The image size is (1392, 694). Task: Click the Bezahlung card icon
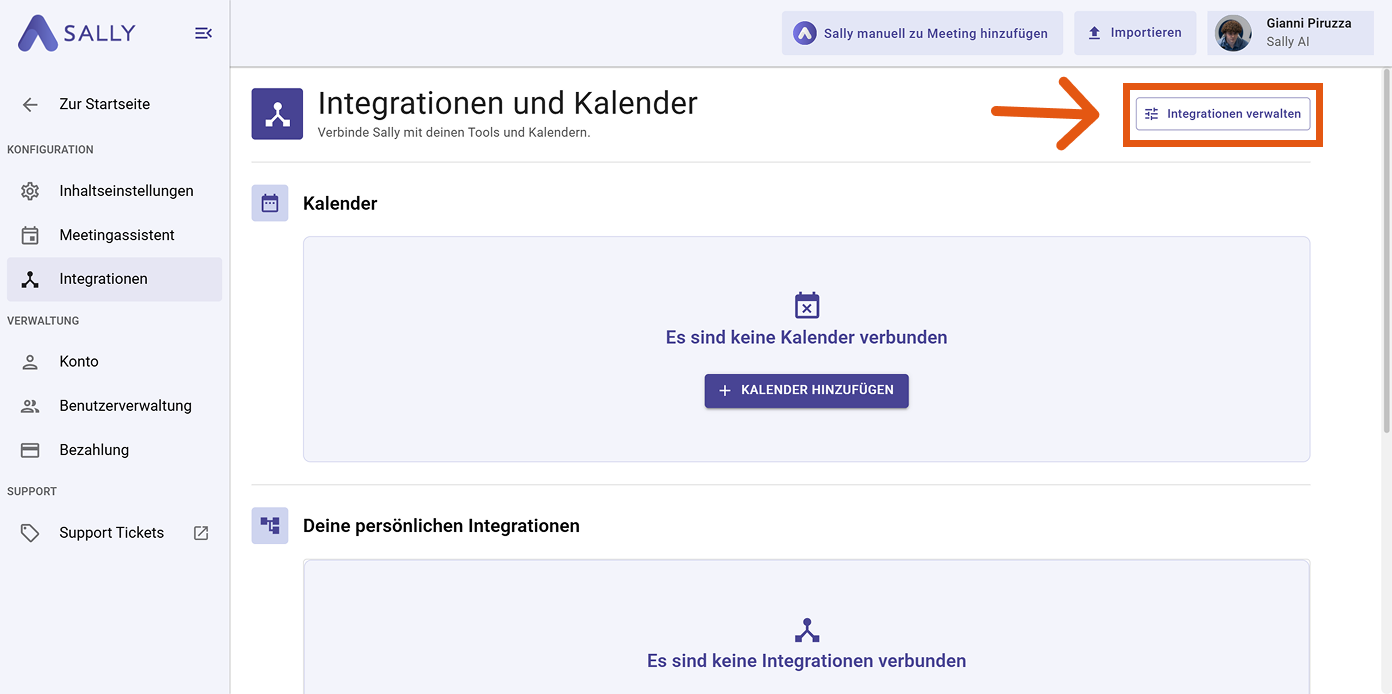pos(30,450)
